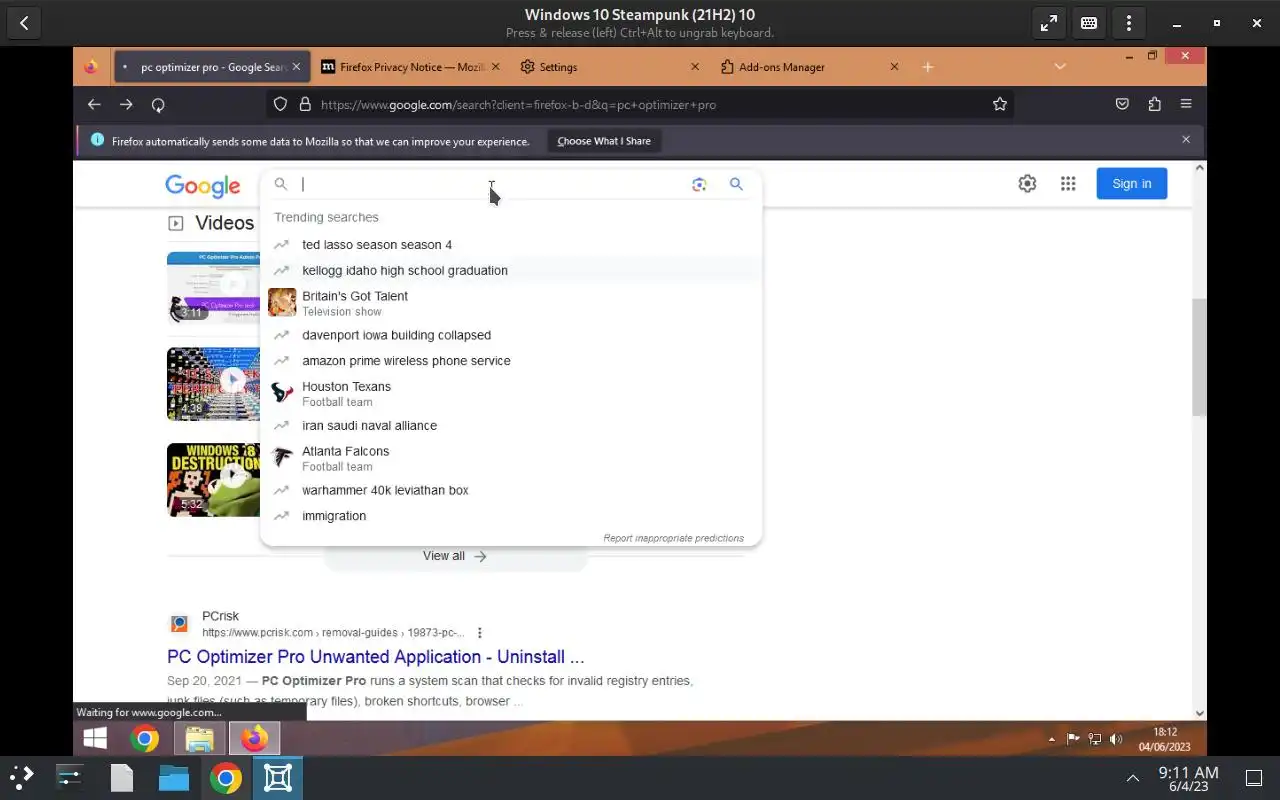Dismiss the Firefox data notification bar
Image resolution: width=1280 pixels, height=800 pixels.
click(1186, 140)
